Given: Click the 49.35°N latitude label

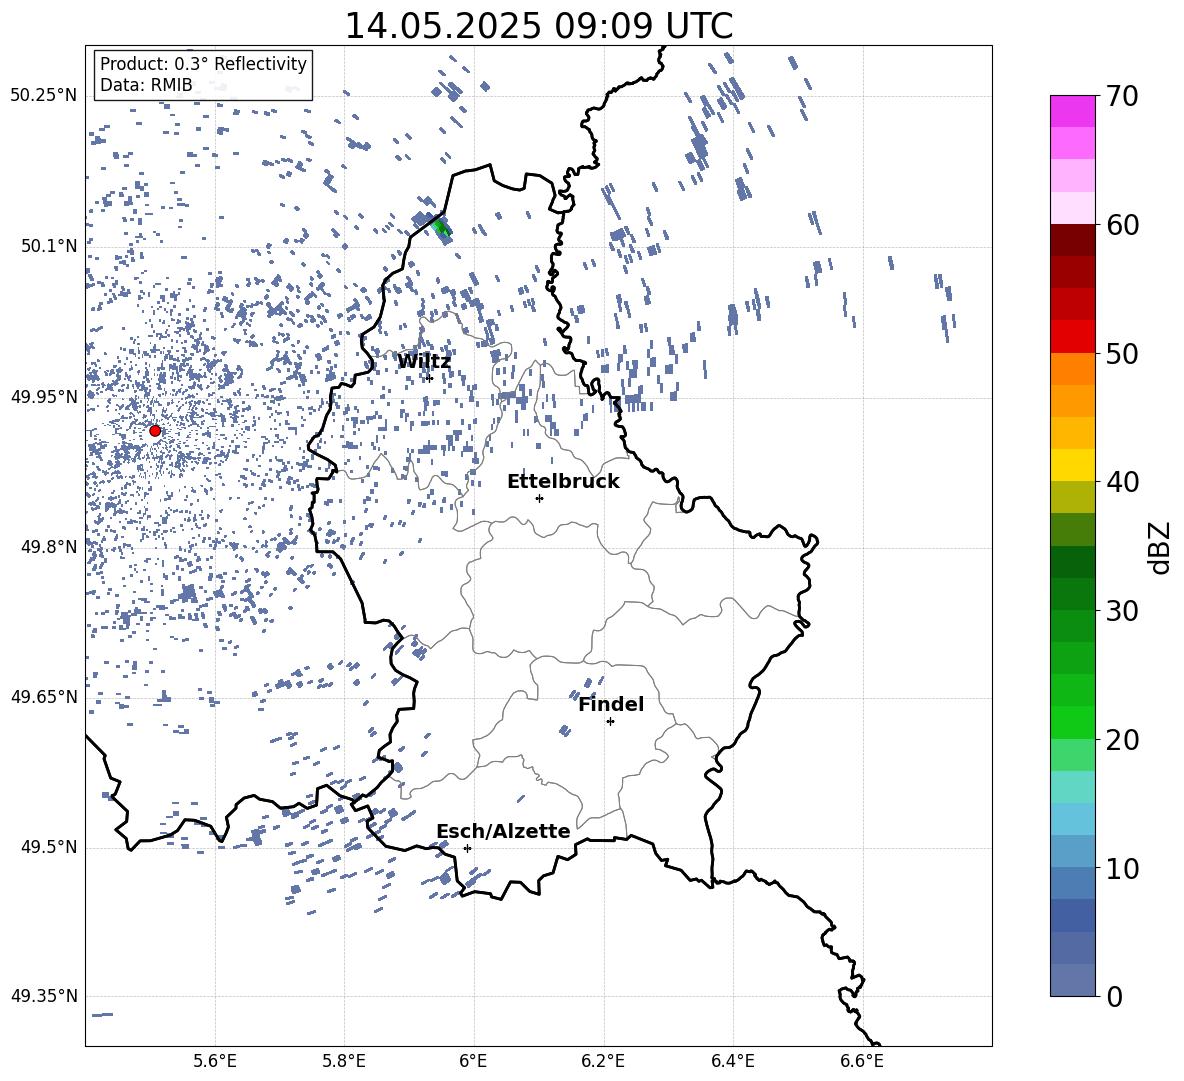Looking at the screenshot, I should point(44,996).
